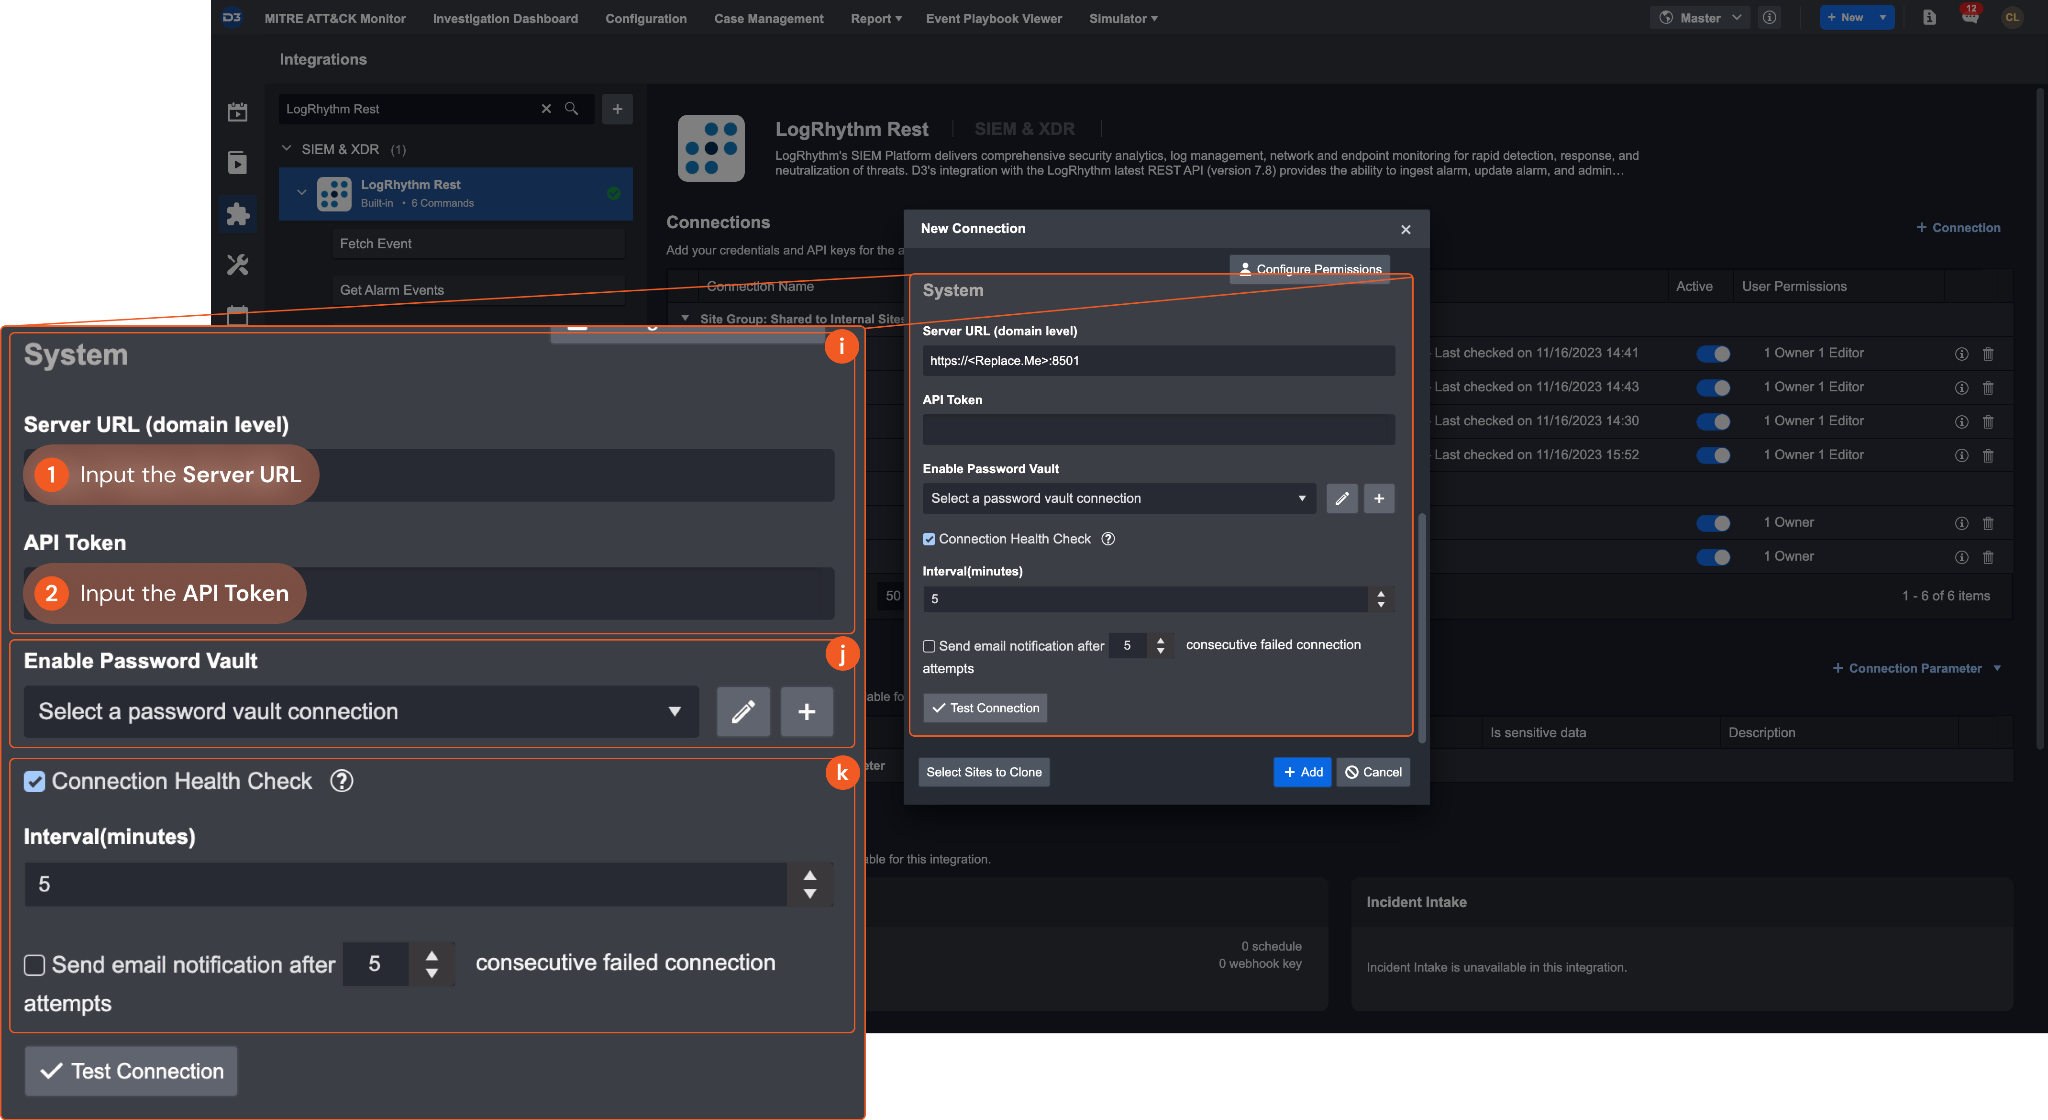Collapse the SIEM & XDR category

point(287,149)
